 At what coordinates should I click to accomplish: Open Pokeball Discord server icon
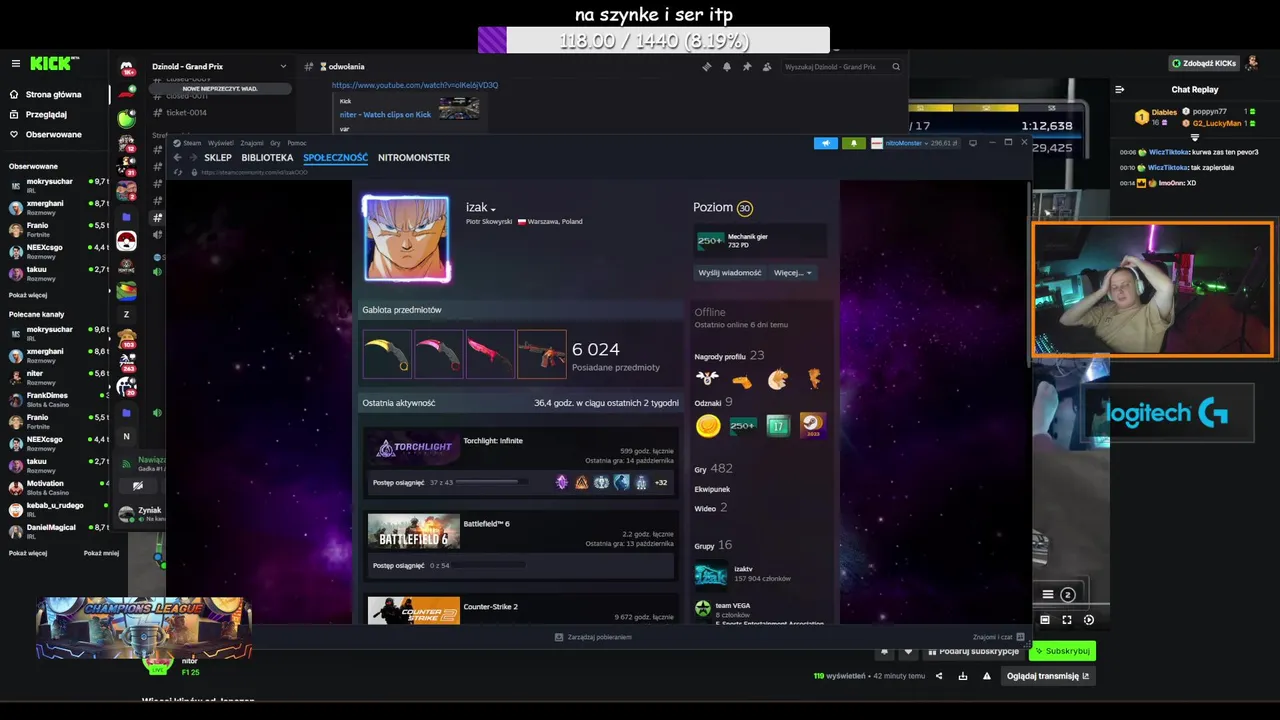(126, 241)
